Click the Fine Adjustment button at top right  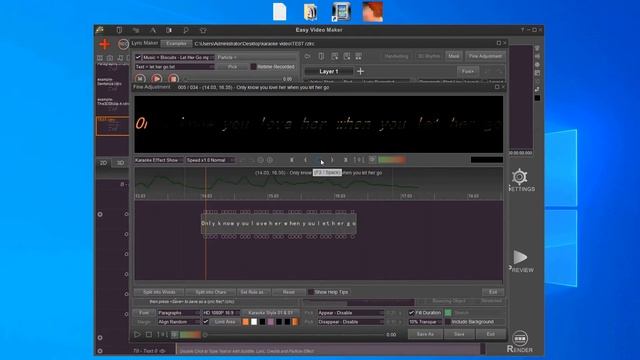coord(485,56)
